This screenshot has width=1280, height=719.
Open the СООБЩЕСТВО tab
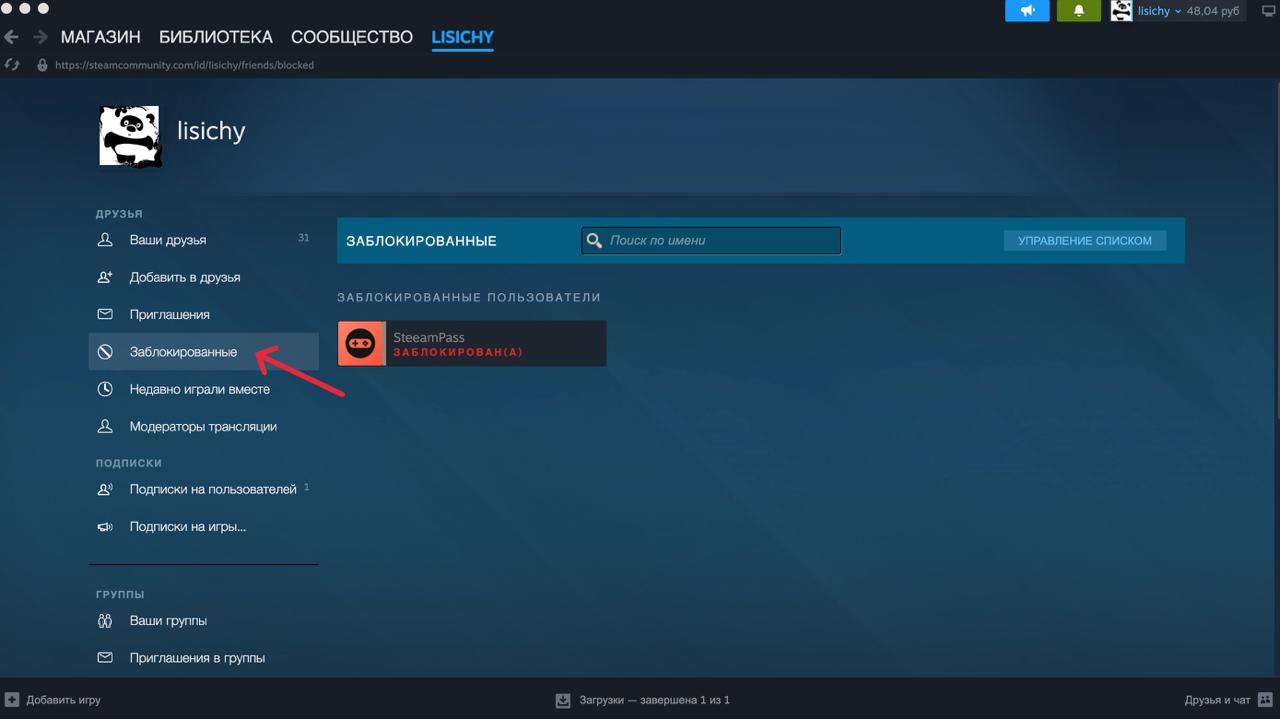pyautogui.click(x=352, y=37)
